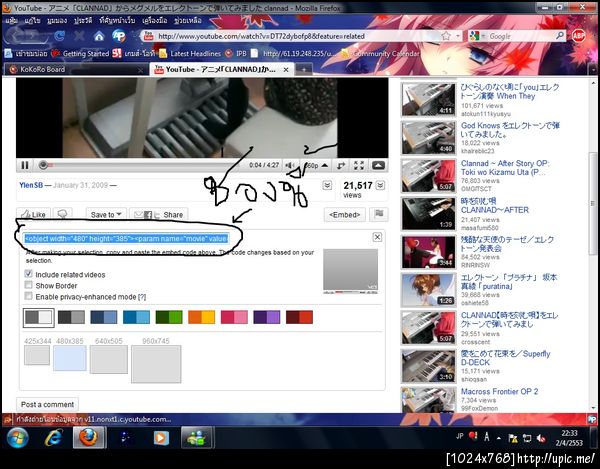The height and width of the screenshot is (469, 600).
Task: Click the Google search box
Action: click(x=521, y=36)
